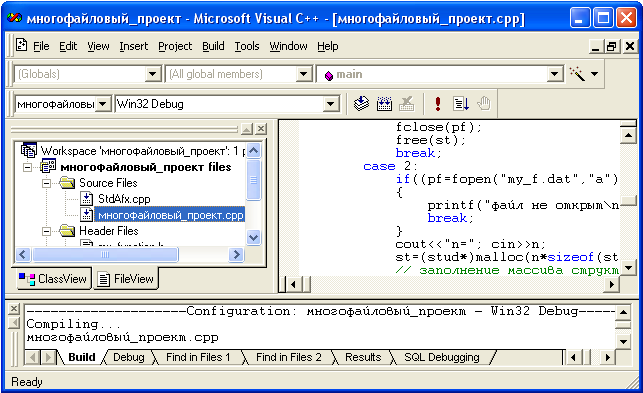Click the StdAfx.cpp file icon

tap(87, 199)
